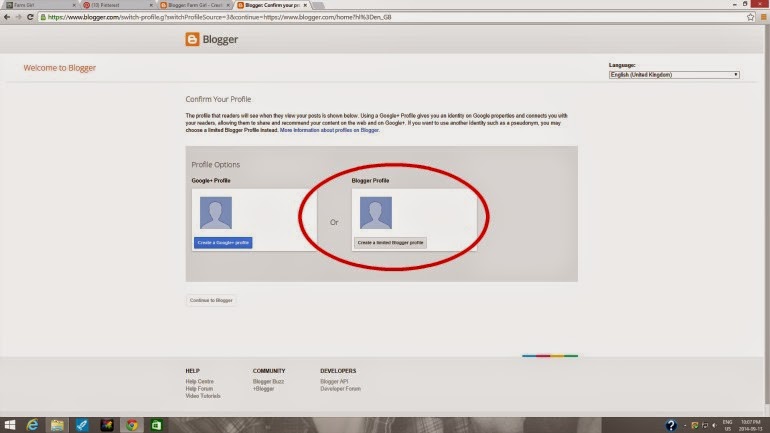Select the Blogger: Confirm your profile tab
770x433 pixels.
(272, 5)
